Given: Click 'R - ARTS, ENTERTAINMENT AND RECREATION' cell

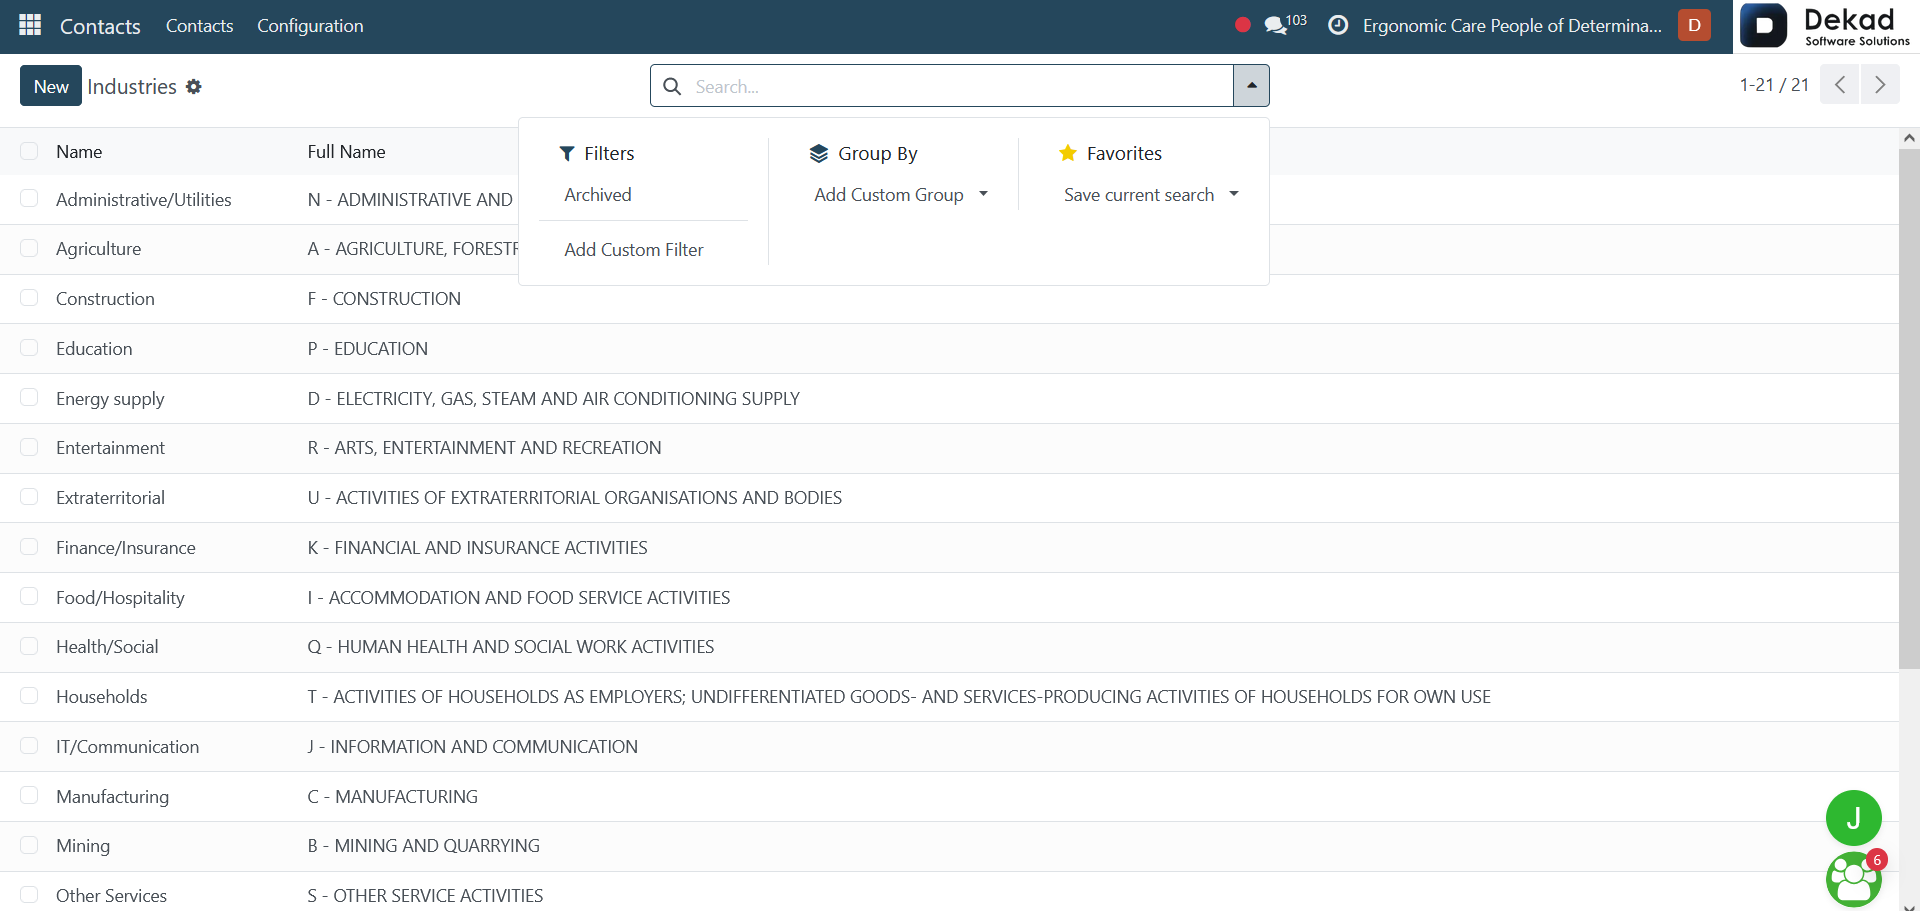Looking at the screenshot, I should click(x=484, y=448).
